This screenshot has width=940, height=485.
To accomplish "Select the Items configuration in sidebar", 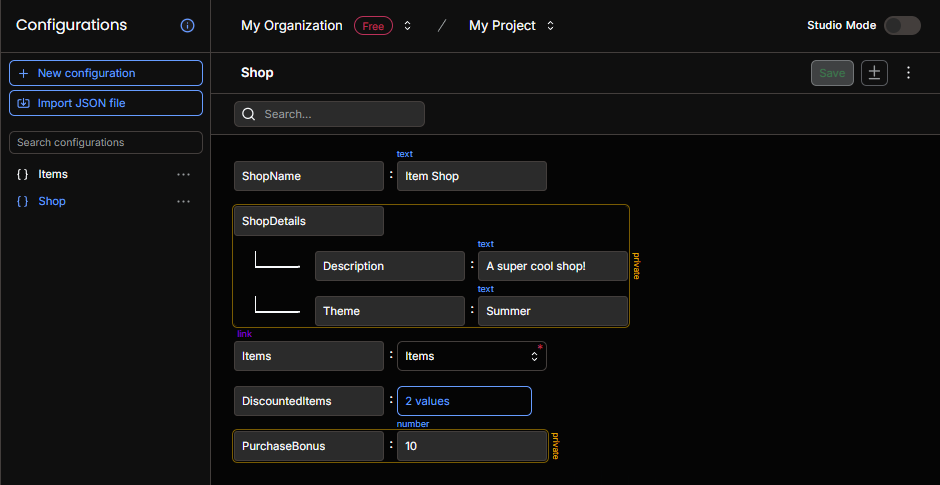I will (x=53, y=174).
